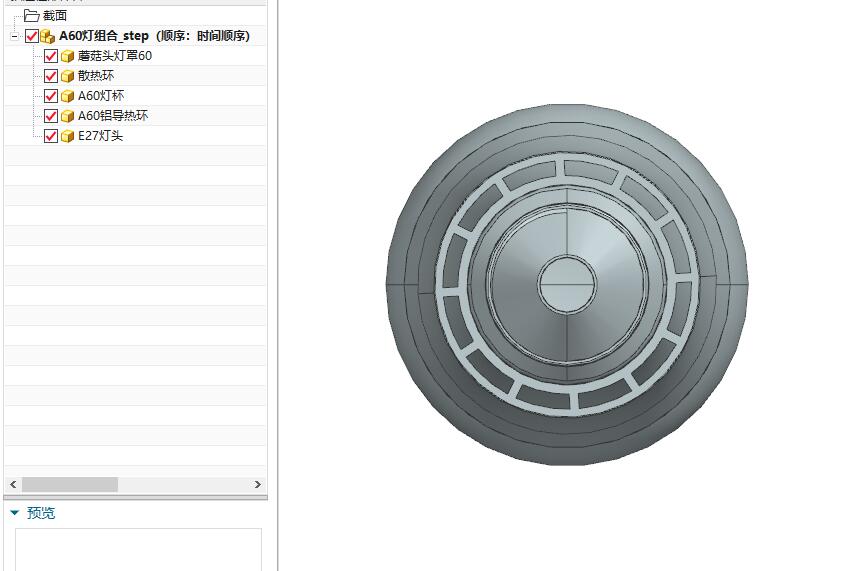Image resolution: width=854 pixels, height=571 pixels.
Task: Collapse the 预览 preview section
Action: (15, 513)
